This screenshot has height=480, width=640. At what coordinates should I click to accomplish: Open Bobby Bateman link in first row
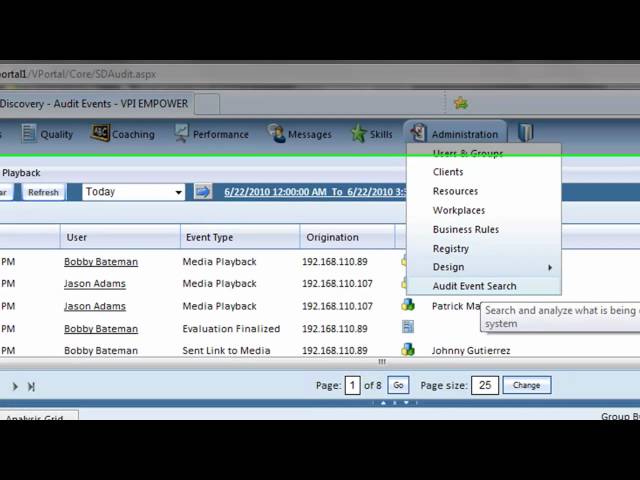(x=101, y=262)
